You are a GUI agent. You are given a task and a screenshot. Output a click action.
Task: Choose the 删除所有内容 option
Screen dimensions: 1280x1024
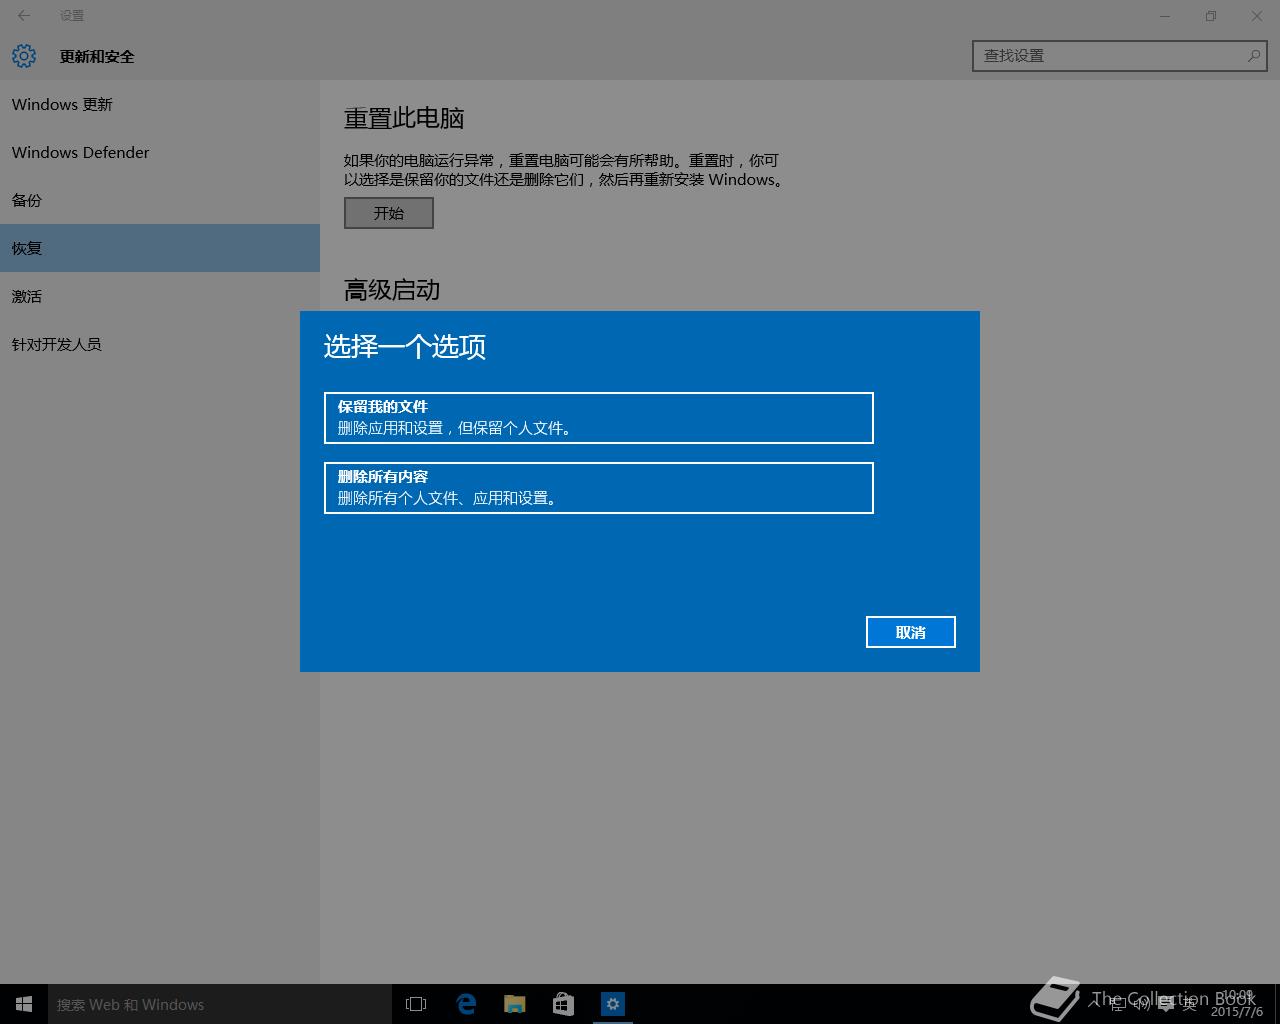pos(599,488)
